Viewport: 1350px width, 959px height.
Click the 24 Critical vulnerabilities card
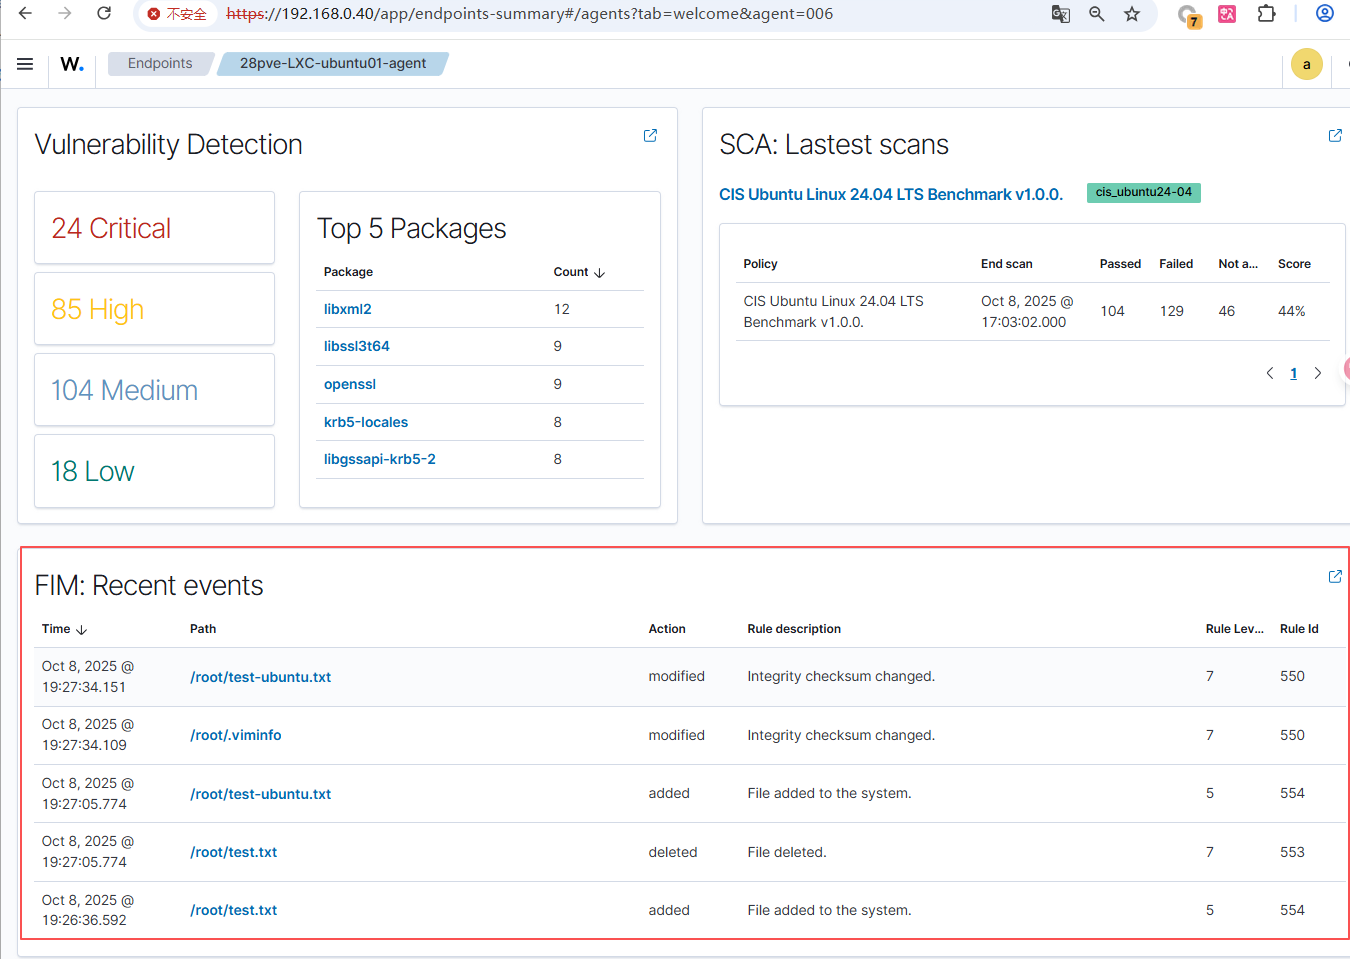click(x=154, y=228)
